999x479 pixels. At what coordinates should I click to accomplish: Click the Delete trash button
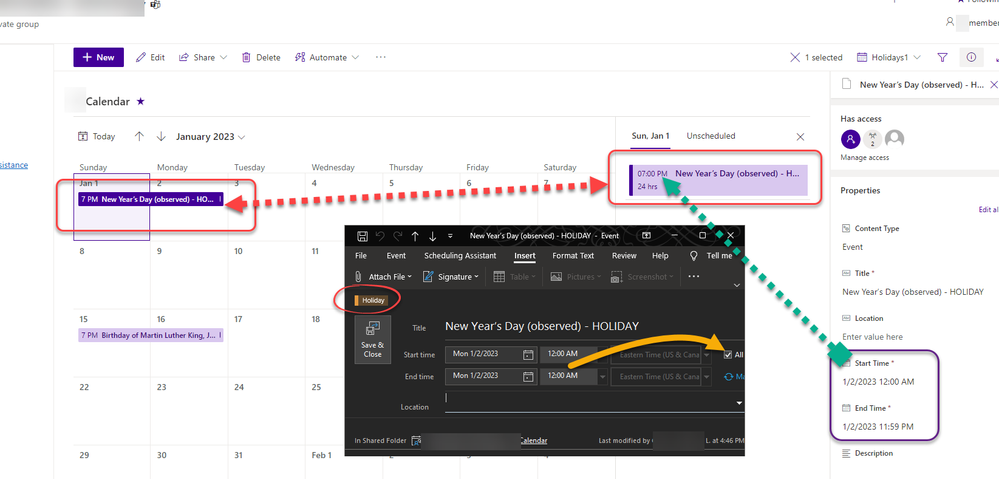click(261, 57)
